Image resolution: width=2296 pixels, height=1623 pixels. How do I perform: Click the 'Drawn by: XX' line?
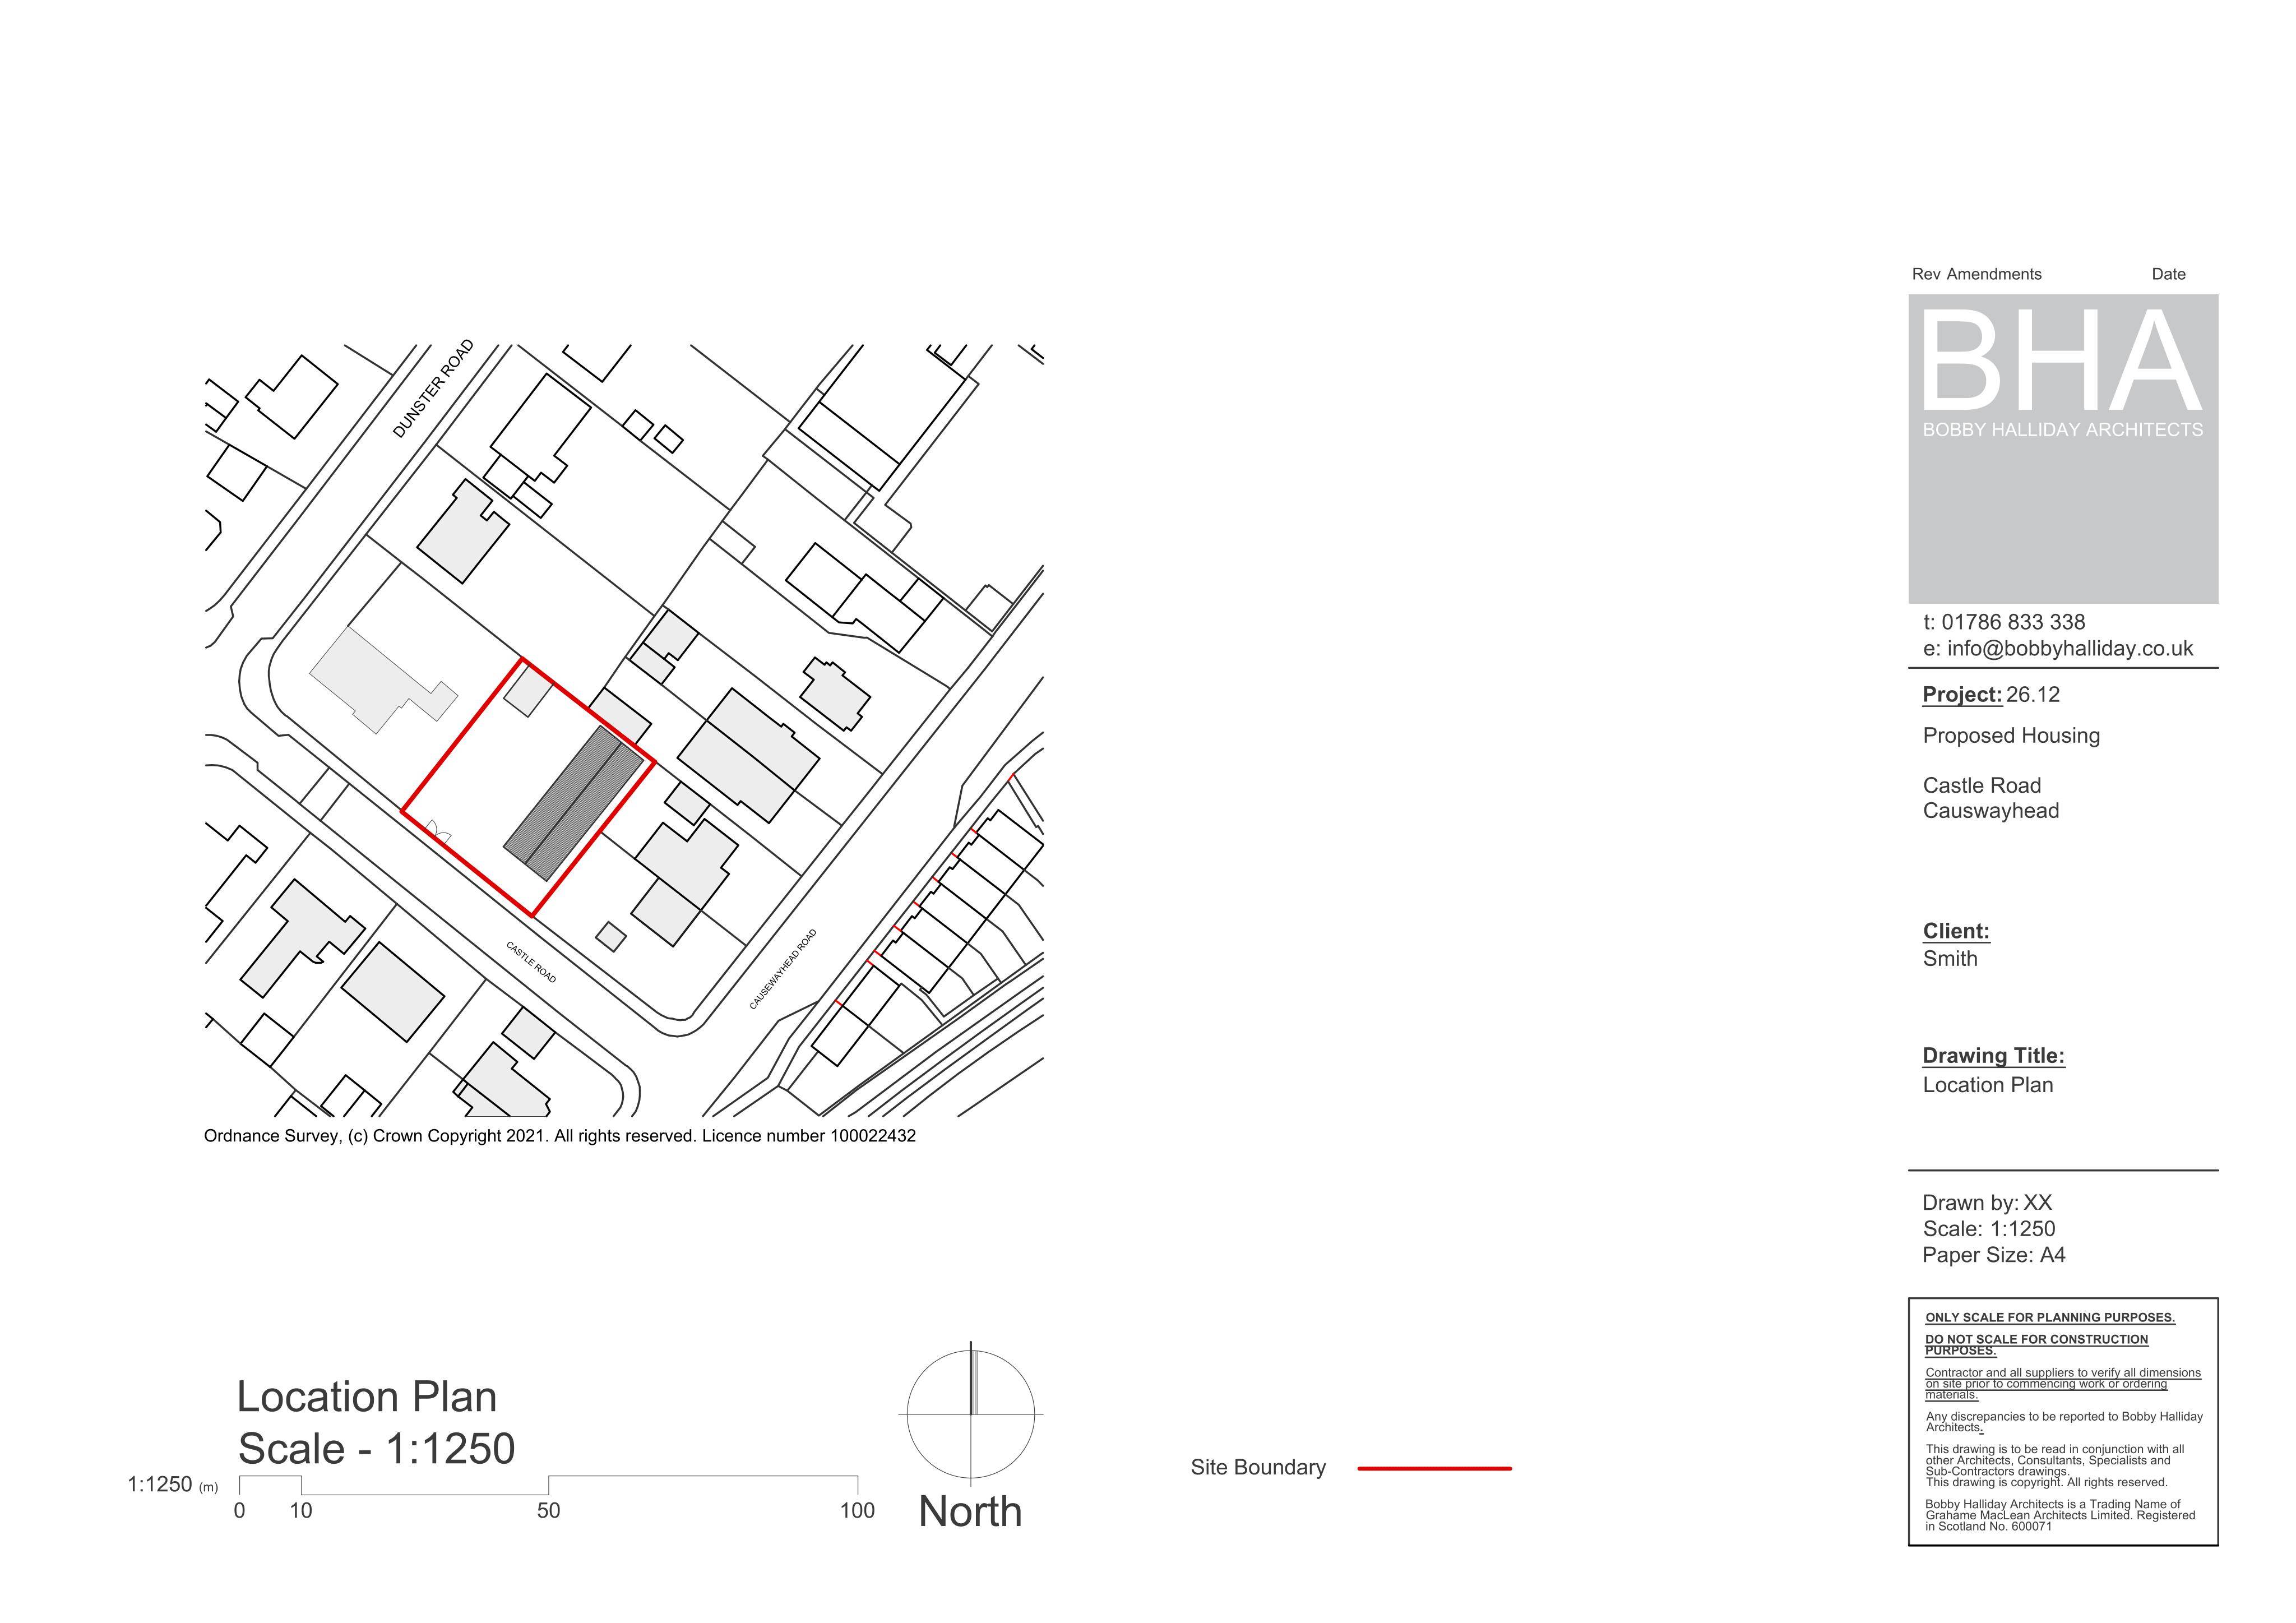tap(1987, 1203)
